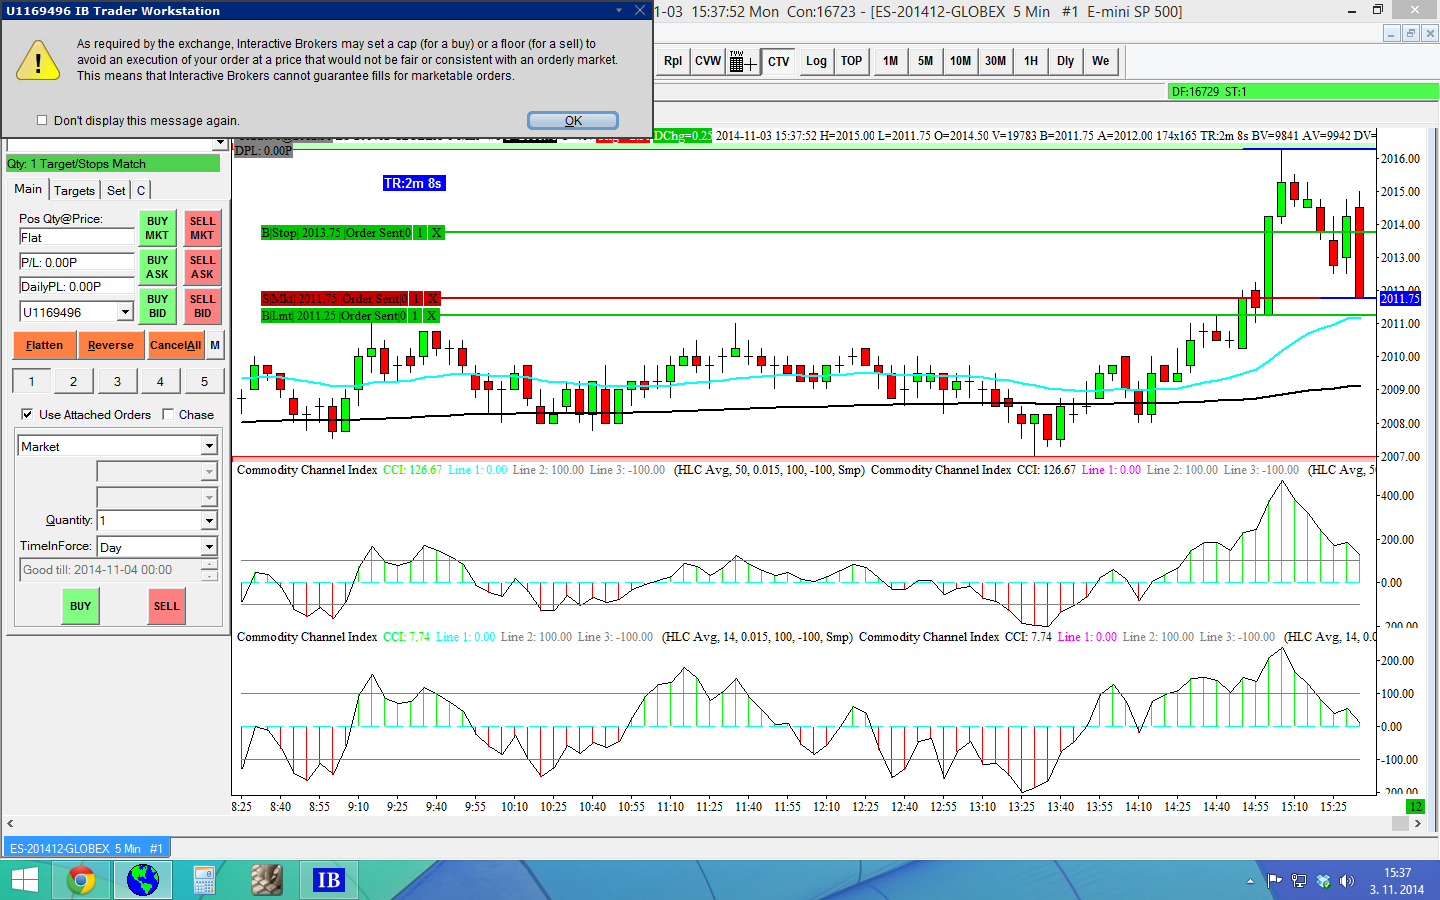Open the C tab
This screenshot has height=900, width=1440.
141,190
